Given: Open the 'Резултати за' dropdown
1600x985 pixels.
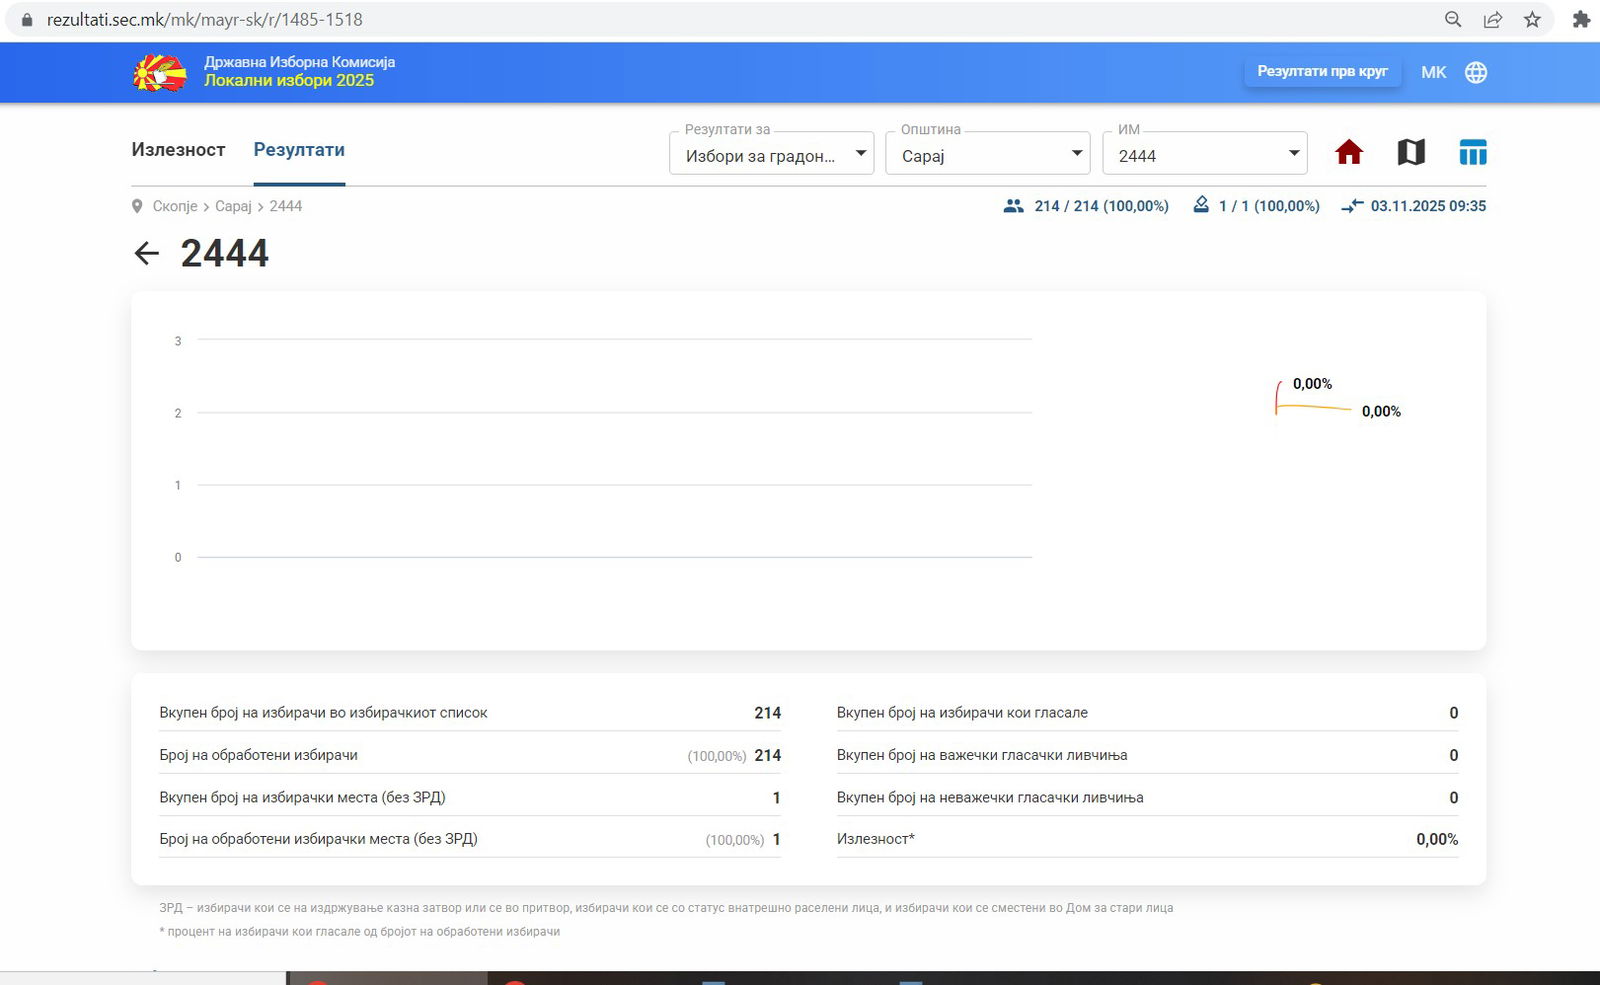Looking at the screenshot, I should coord(771,155).
